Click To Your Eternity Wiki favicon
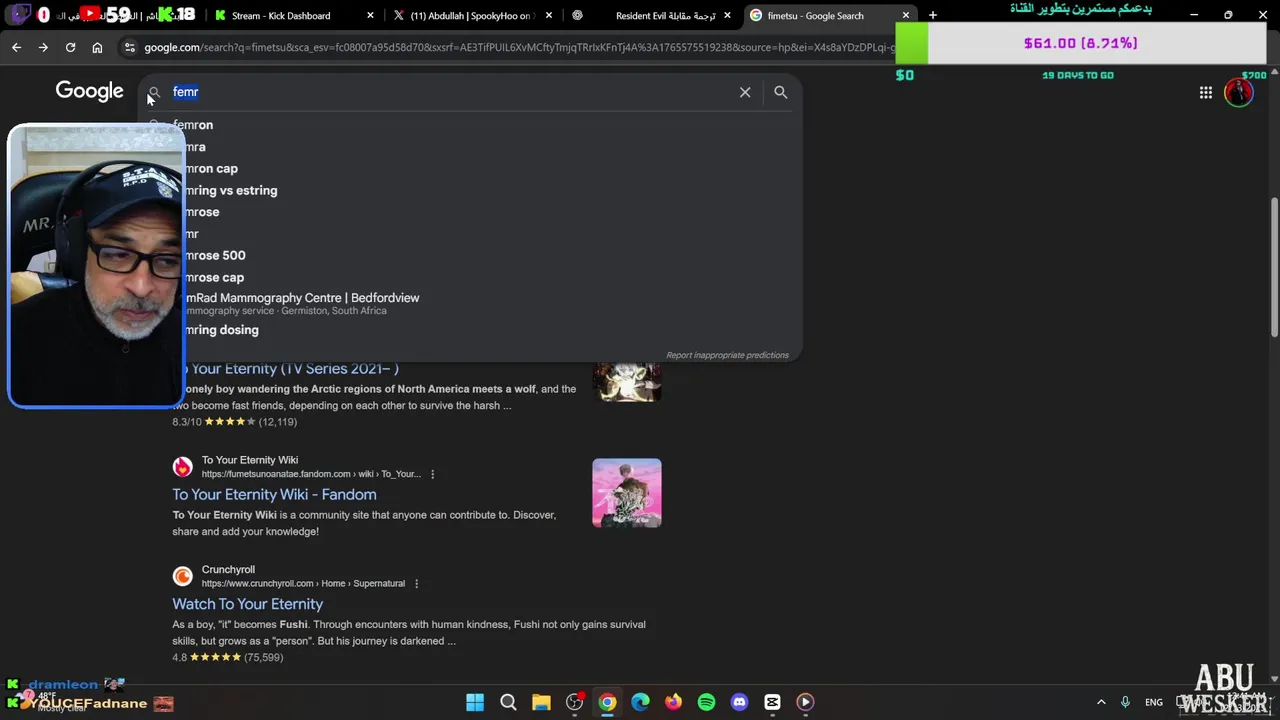 pyautogui.click(x=182, y=467)
